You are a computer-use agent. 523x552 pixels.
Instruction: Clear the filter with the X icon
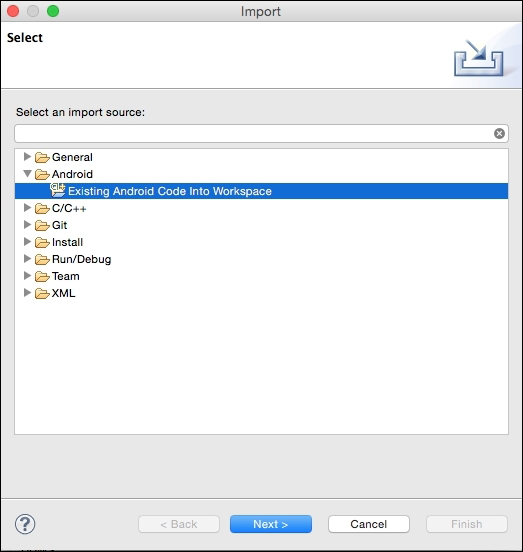(x=499, y=133)
